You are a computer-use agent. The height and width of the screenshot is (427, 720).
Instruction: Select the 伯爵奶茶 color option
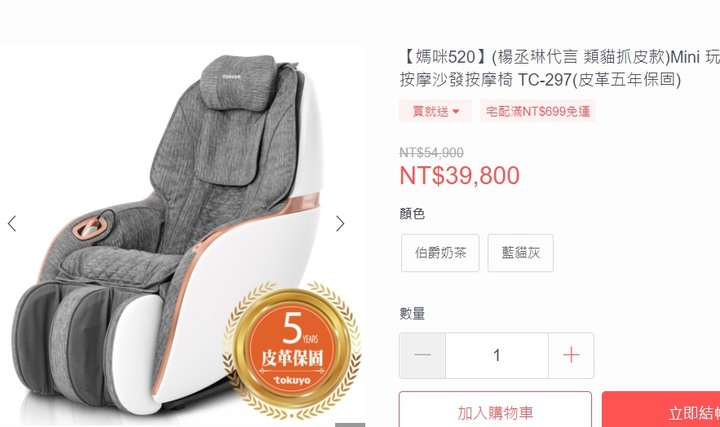[440, 253]
